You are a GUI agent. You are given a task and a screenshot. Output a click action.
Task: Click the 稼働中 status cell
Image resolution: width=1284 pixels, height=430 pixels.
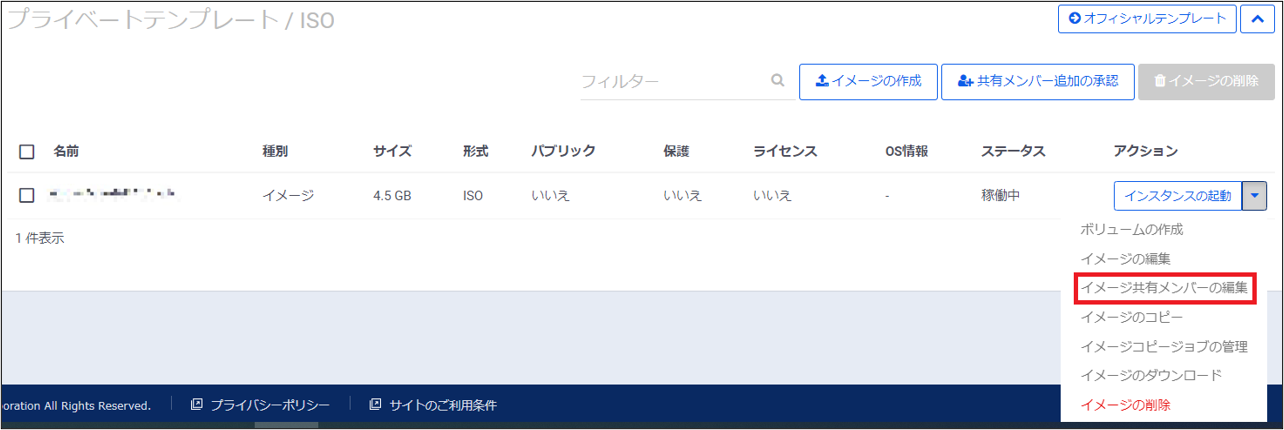click(x=1000, y=196)
